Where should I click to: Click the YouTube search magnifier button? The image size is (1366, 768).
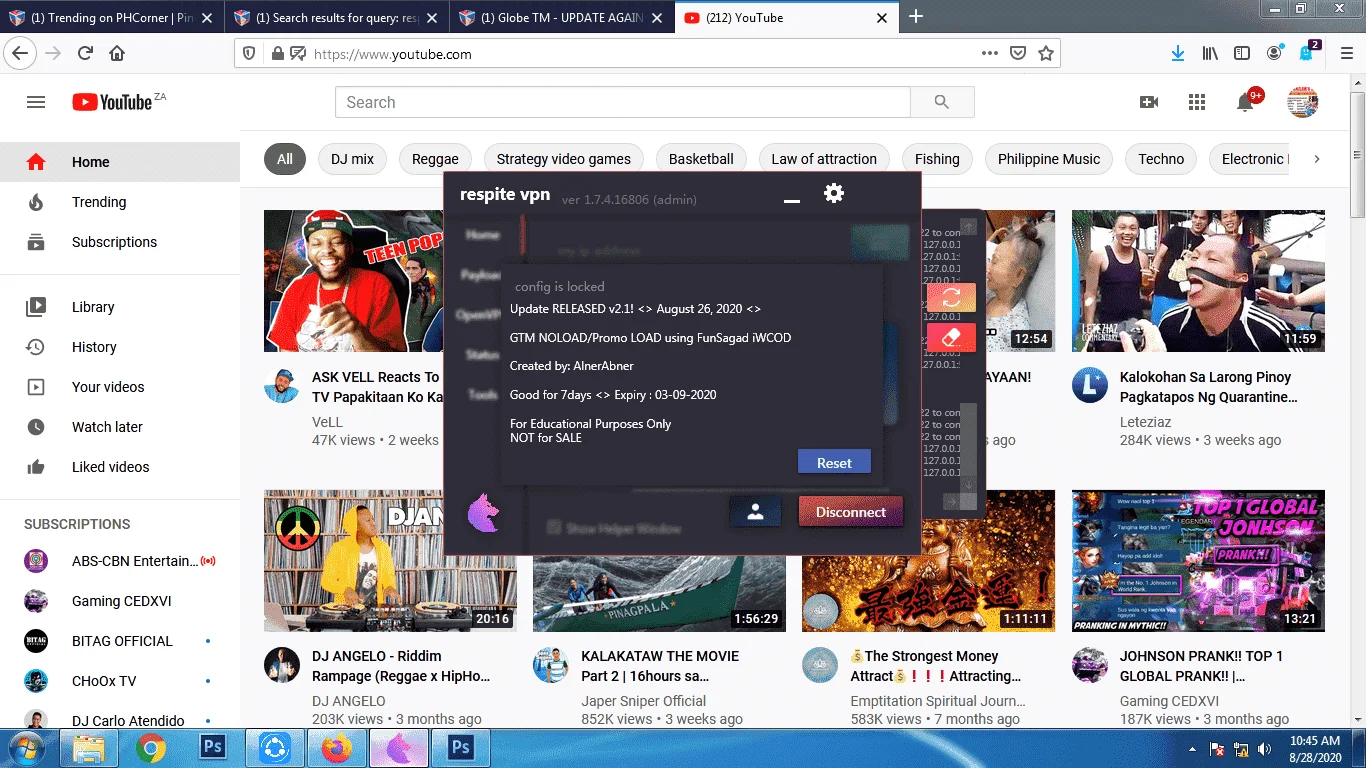click(942, 102)
